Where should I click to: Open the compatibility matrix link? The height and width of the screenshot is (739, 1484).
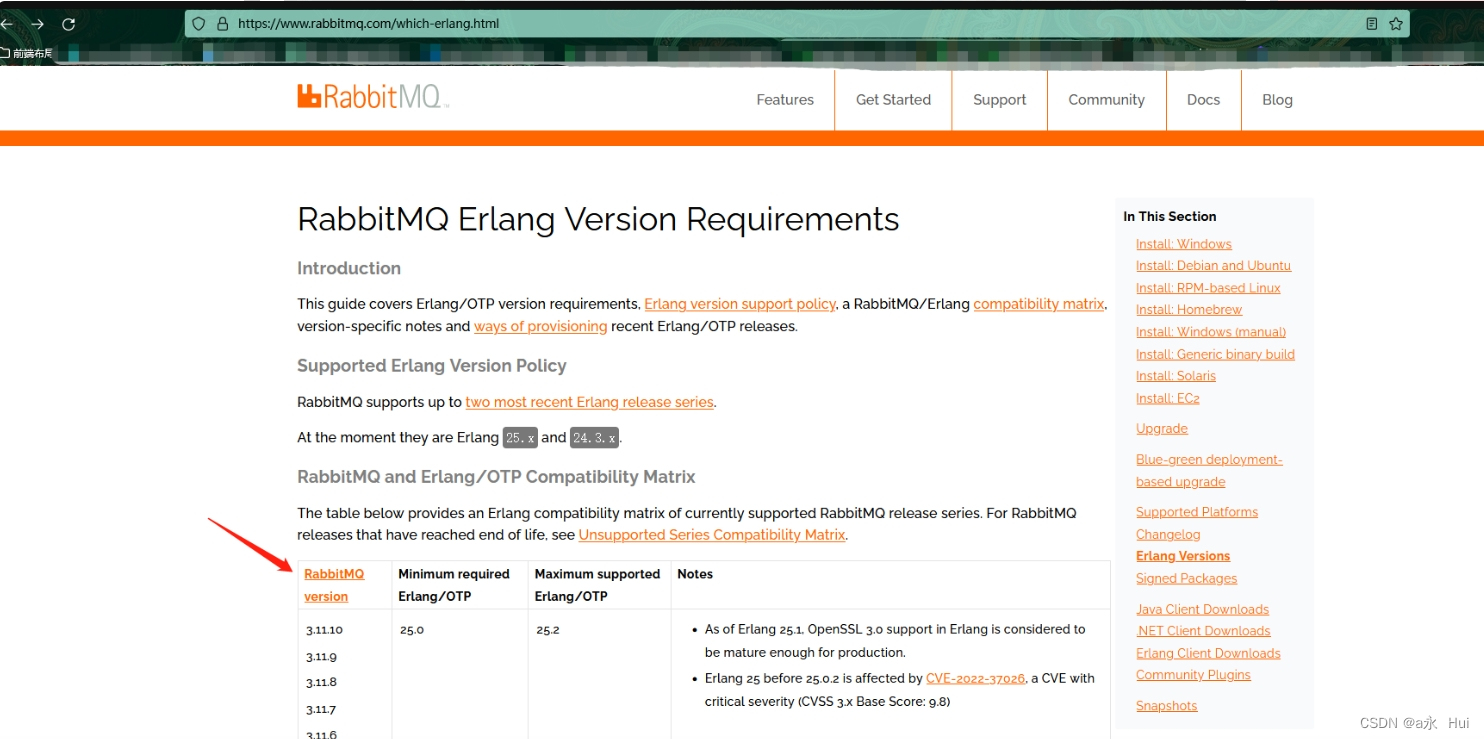point(1039,304)
